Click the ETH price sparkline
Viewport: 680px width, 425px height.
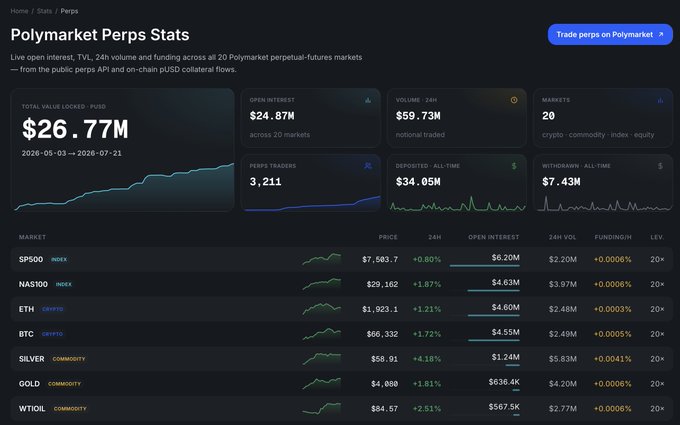[x=321, y=308]
